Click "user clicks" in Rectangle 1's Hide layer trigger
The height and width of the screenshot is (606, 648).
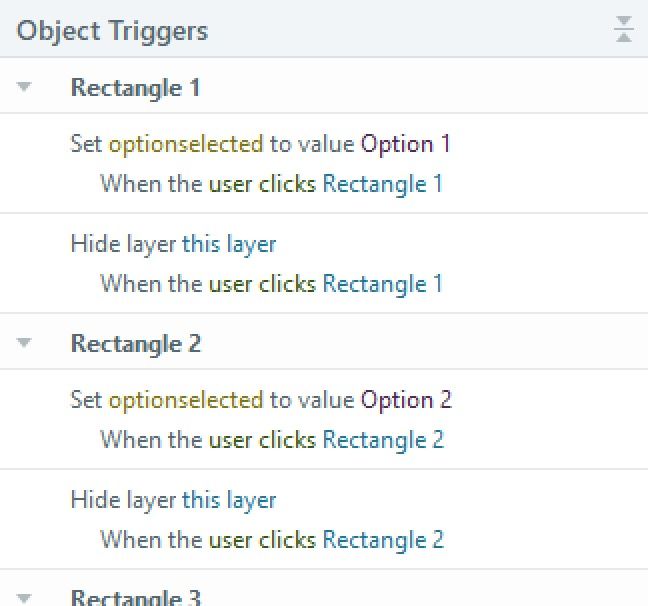[262, 284]
